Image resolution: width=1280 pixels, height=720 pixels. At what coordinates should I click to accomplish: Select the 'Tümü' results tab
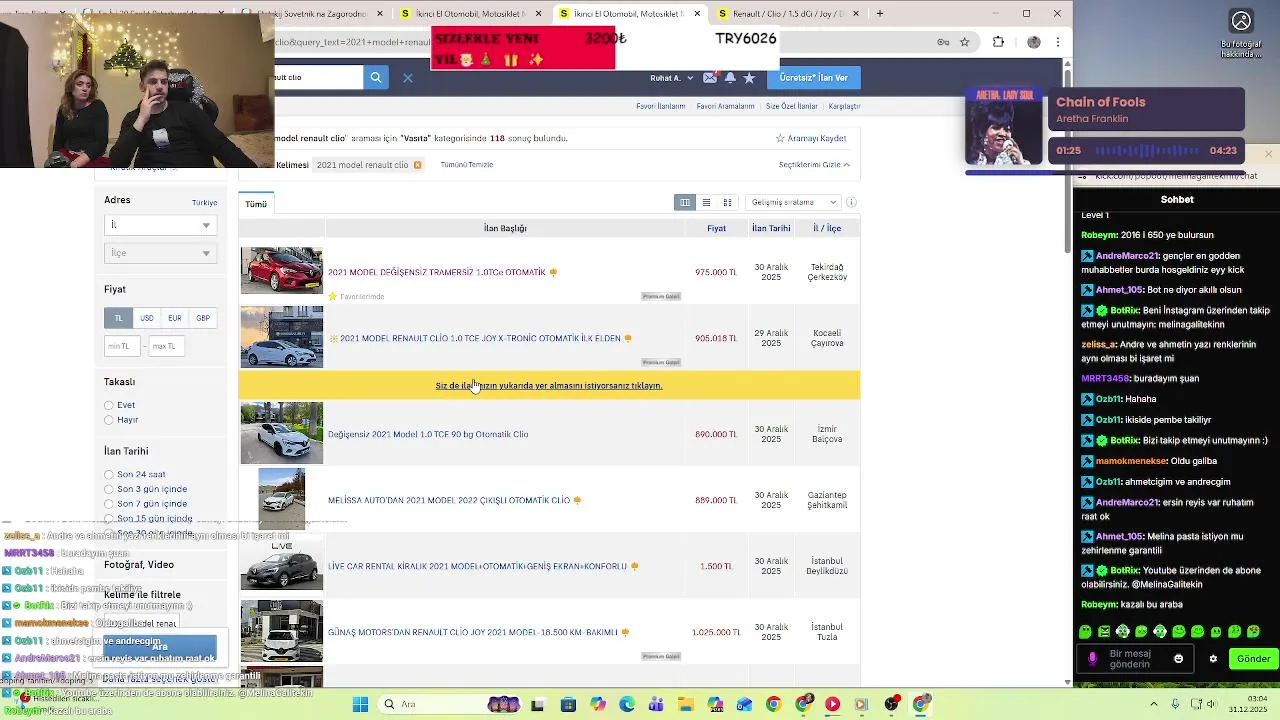pos(256,204)
